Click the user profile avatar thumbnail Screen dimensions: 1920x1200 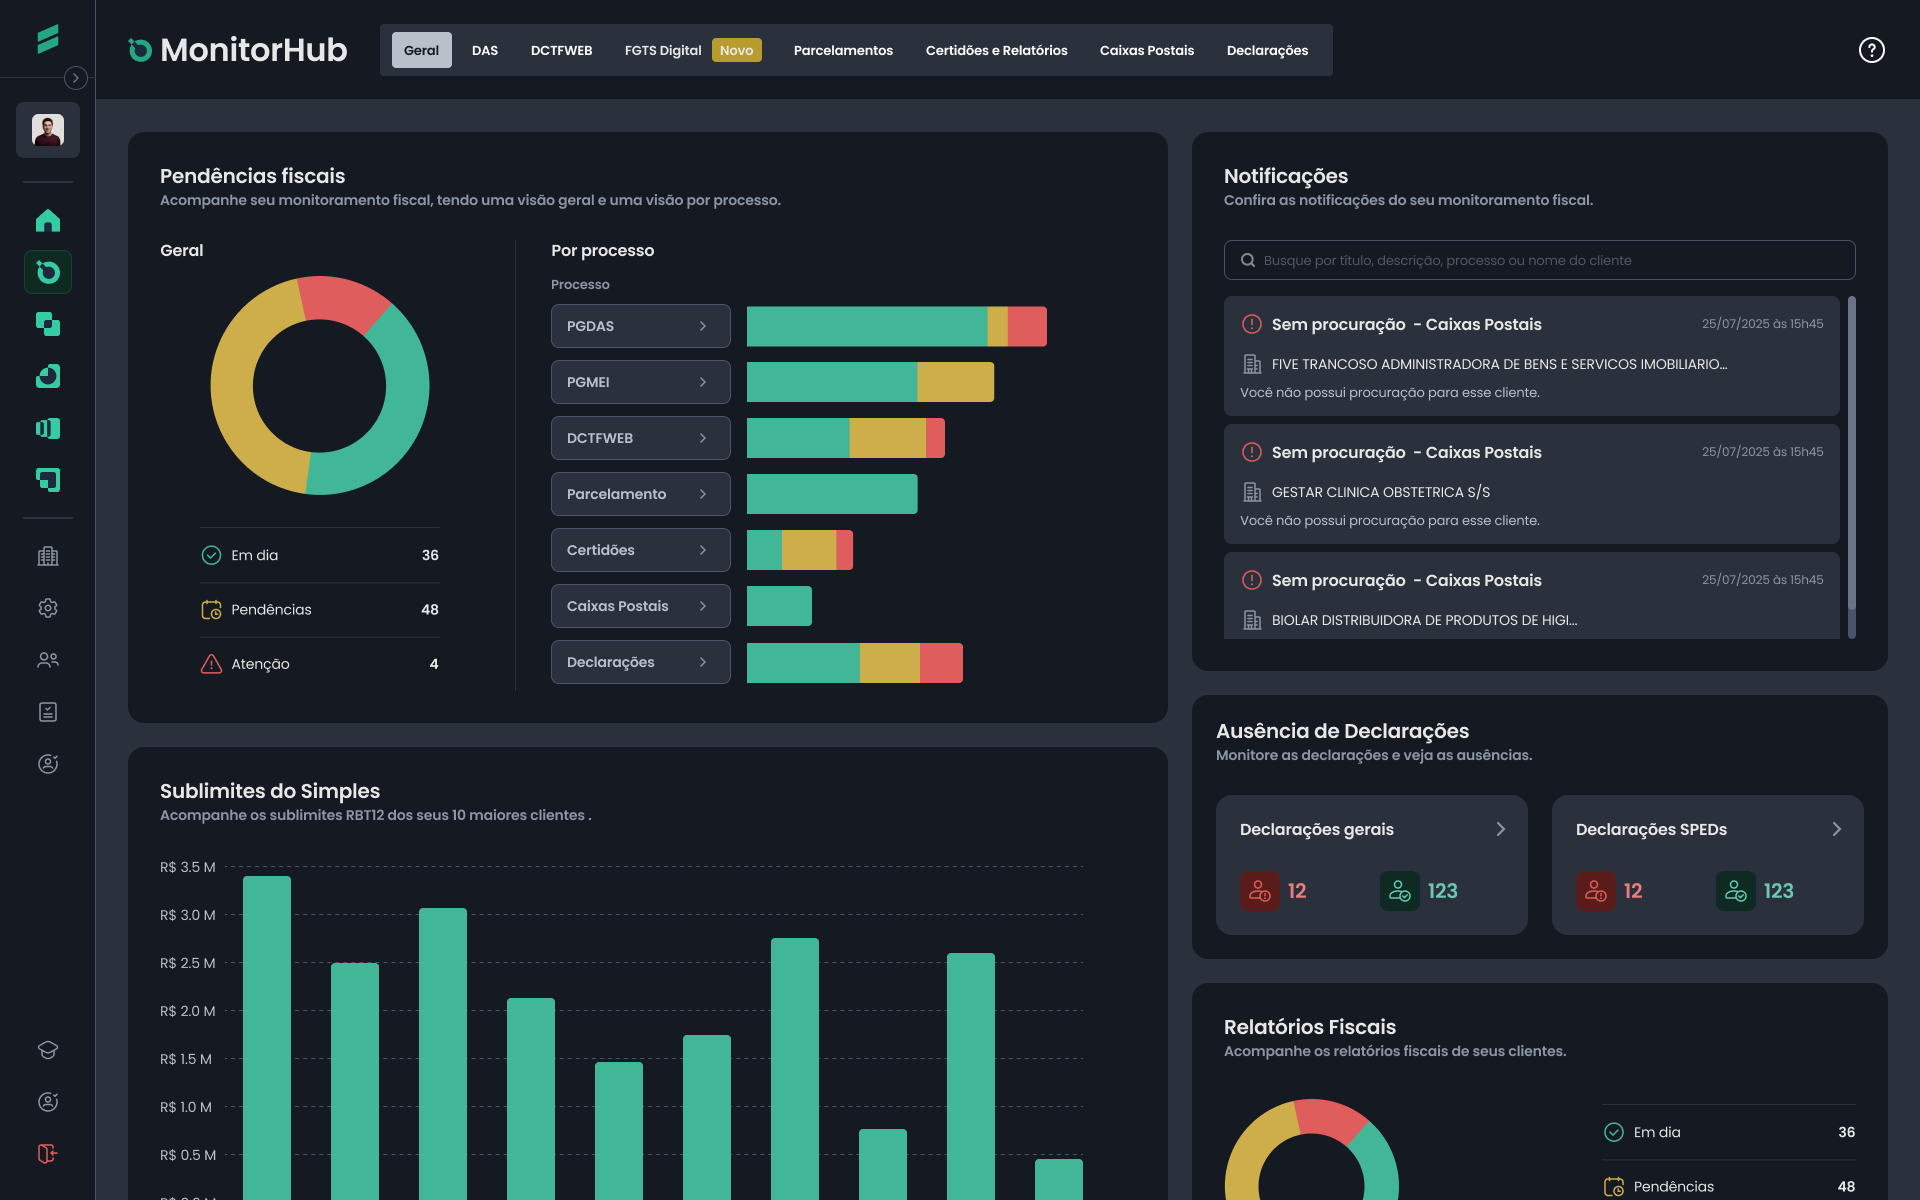click(47, 130)
